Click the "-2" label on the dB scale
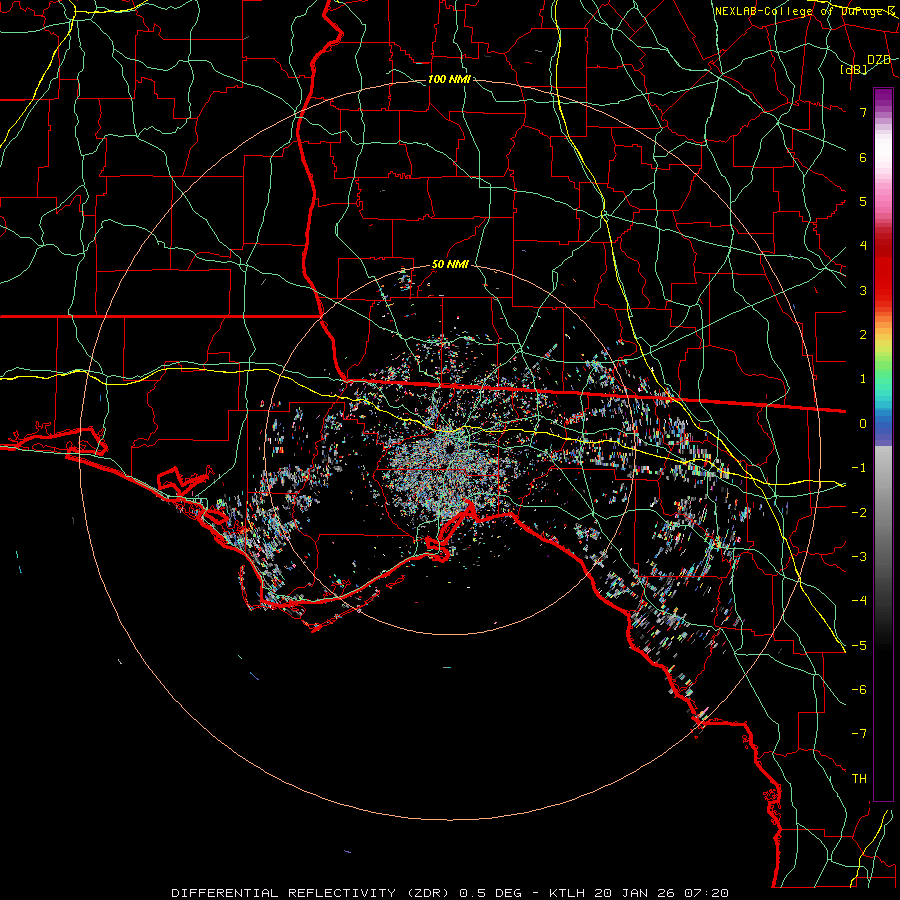900x900 pixels. click(x=859, y=513)
